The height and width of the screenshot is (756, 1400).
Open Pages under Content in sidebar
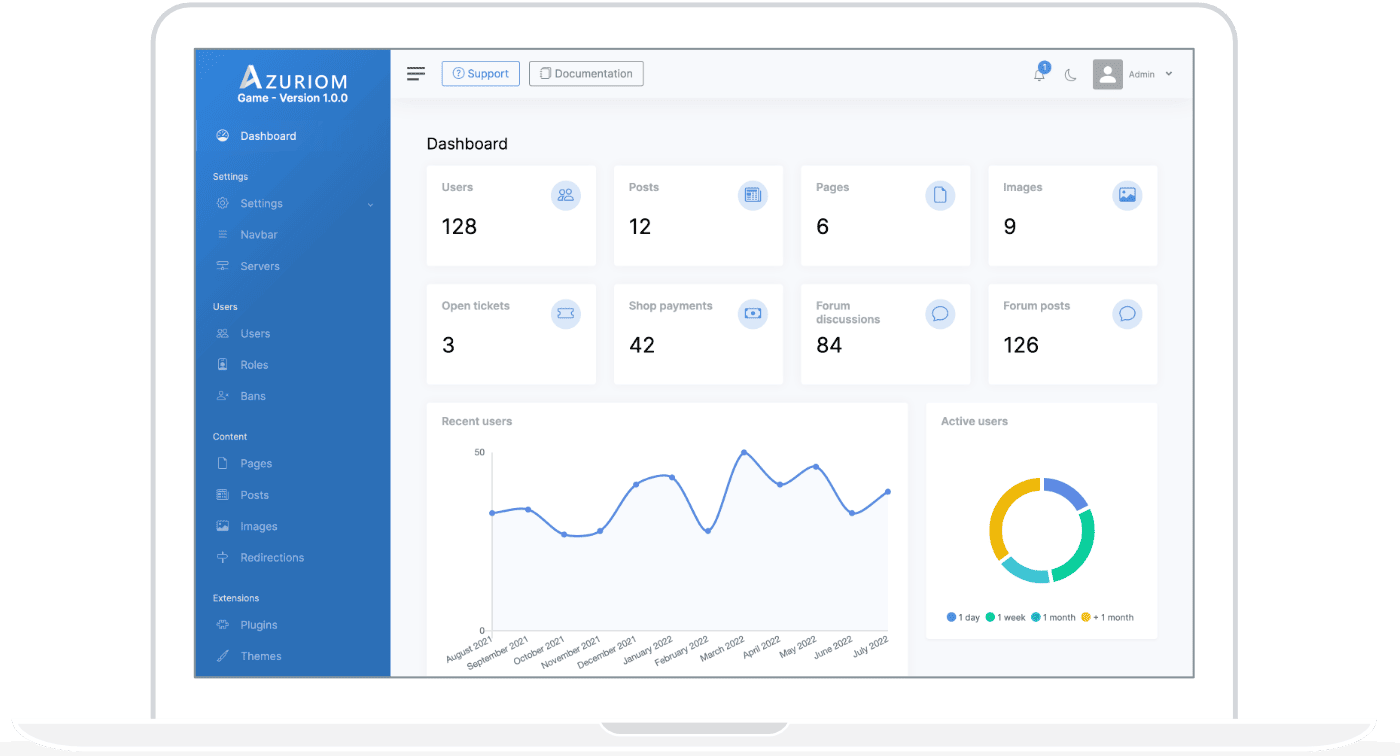pos(256,464)
